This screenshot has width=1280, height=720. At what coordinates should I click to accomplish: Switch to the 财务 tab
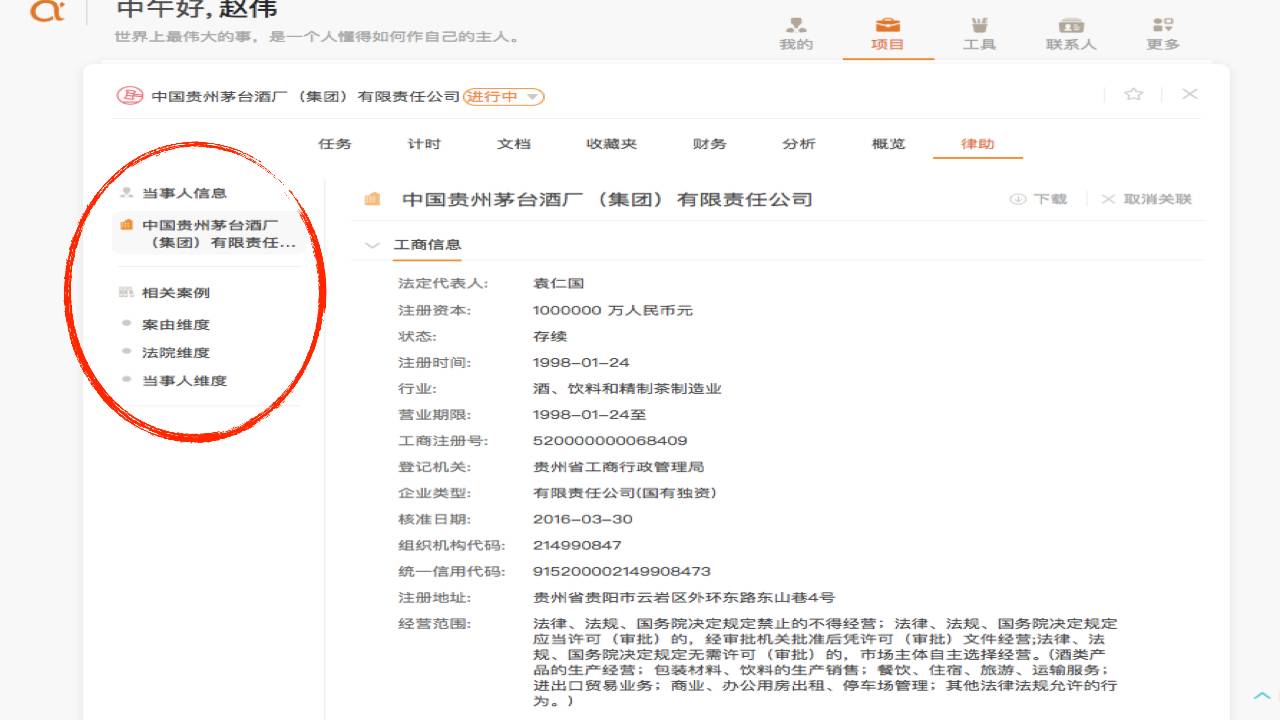tap(709, 144)
